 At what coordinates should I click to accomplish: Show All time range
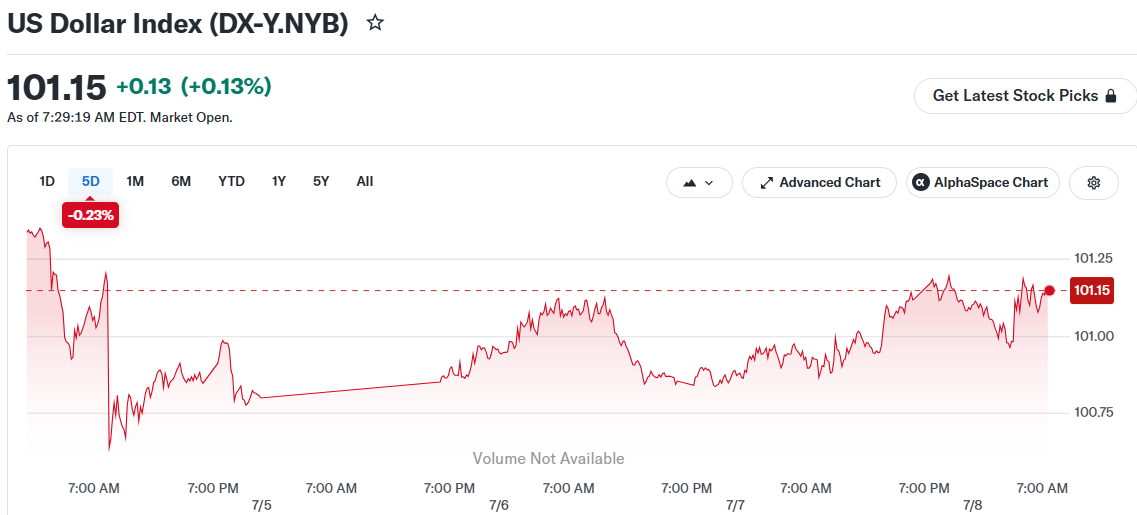pyautogui.click(x=365, y=181)
